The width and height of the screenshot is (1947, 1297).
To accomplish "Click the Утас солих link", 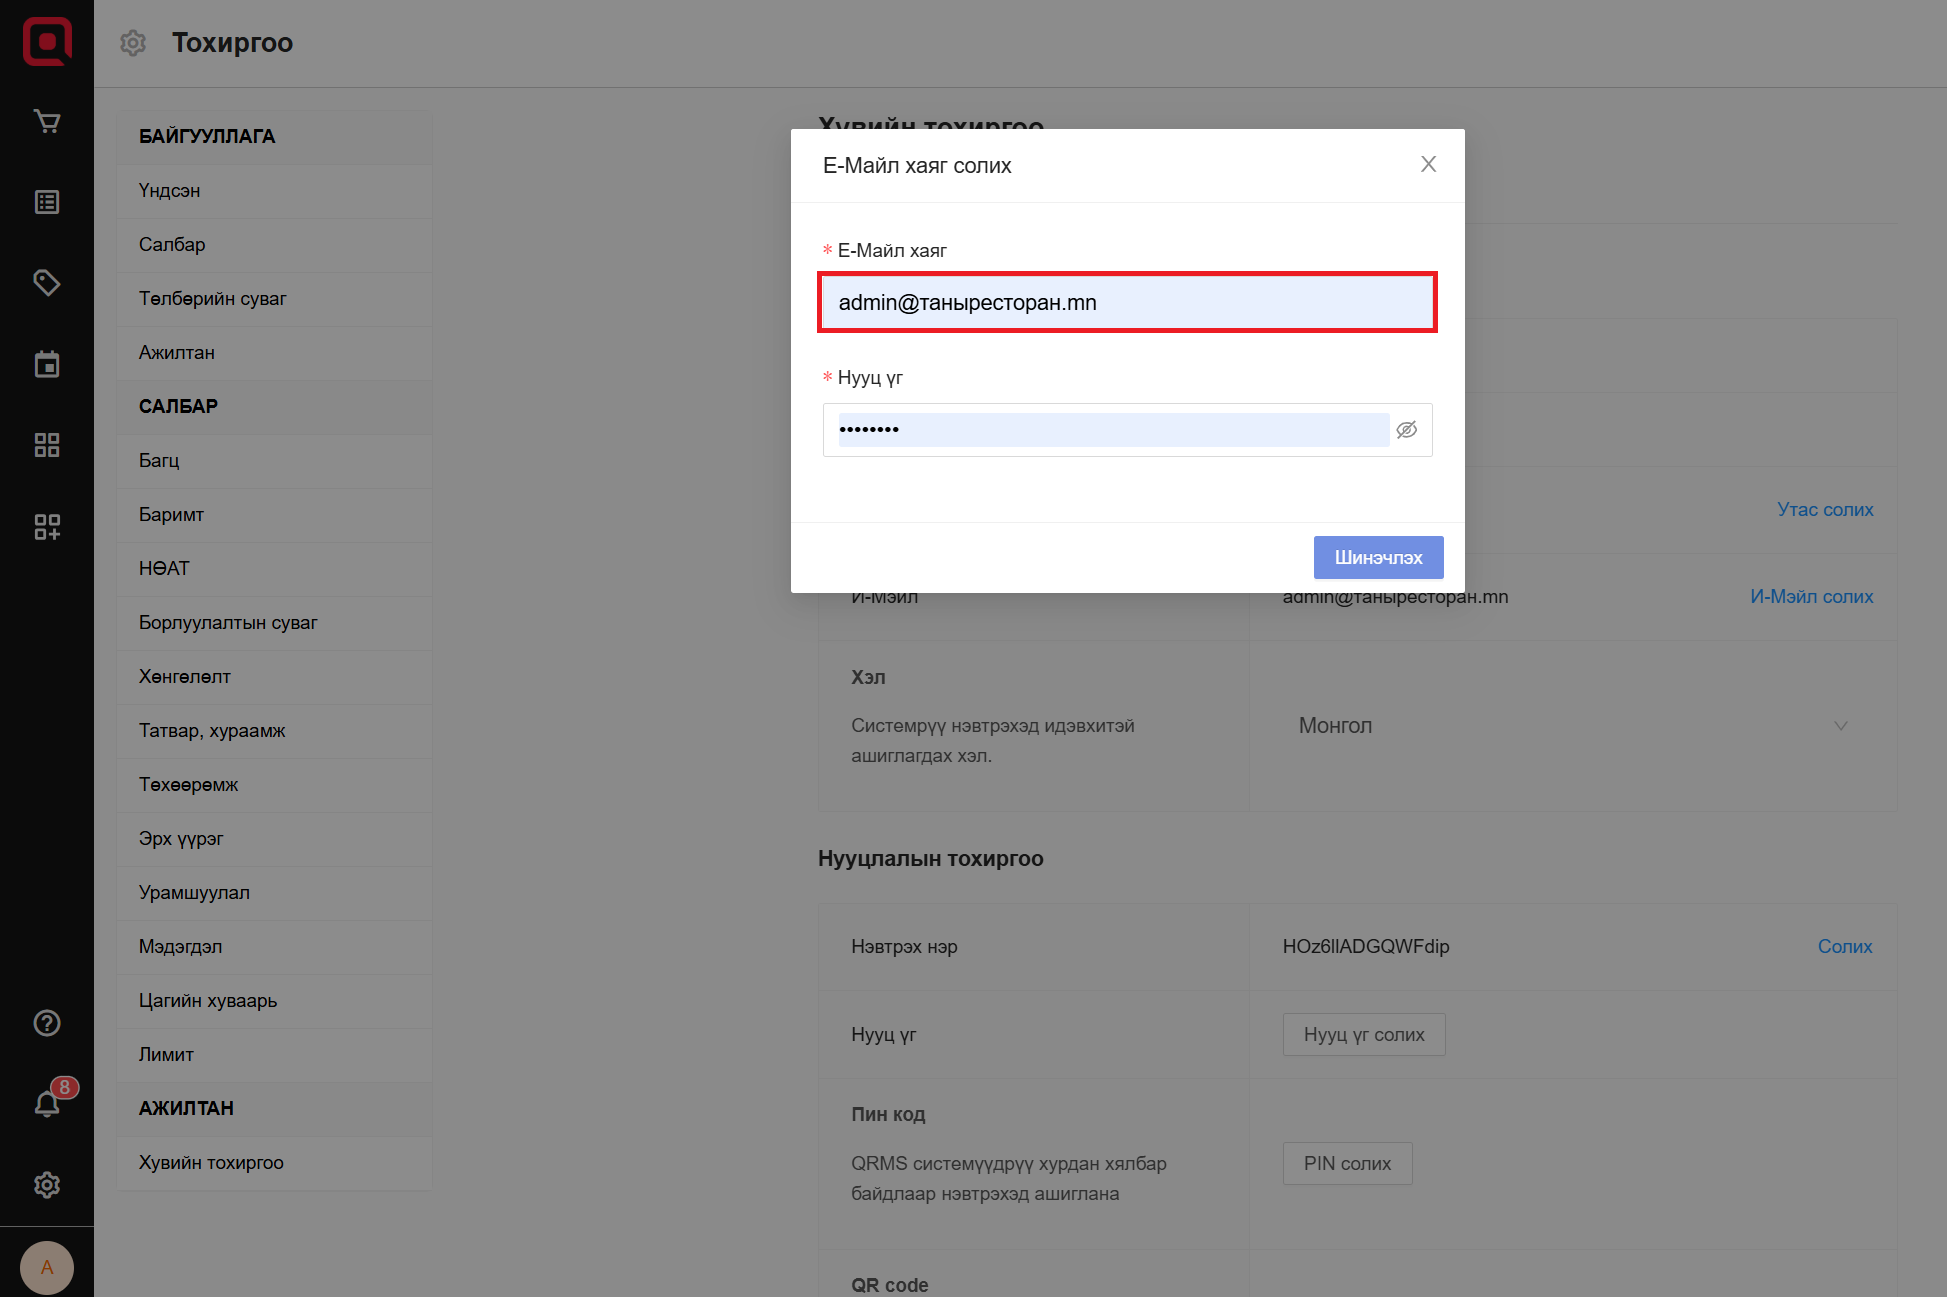I will click(x=1825, y=510).
